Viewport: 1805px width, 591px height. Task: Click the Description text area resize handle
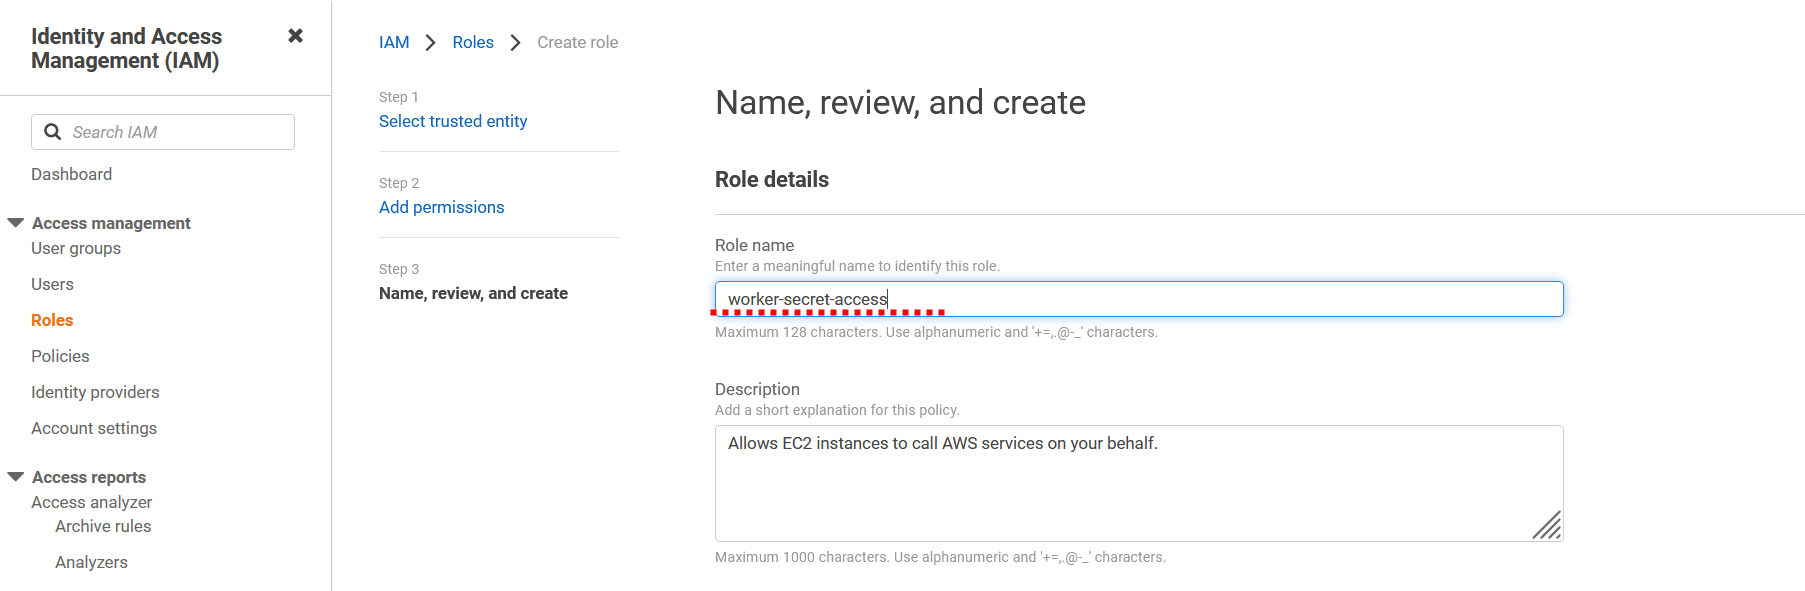pos(1547,526)
